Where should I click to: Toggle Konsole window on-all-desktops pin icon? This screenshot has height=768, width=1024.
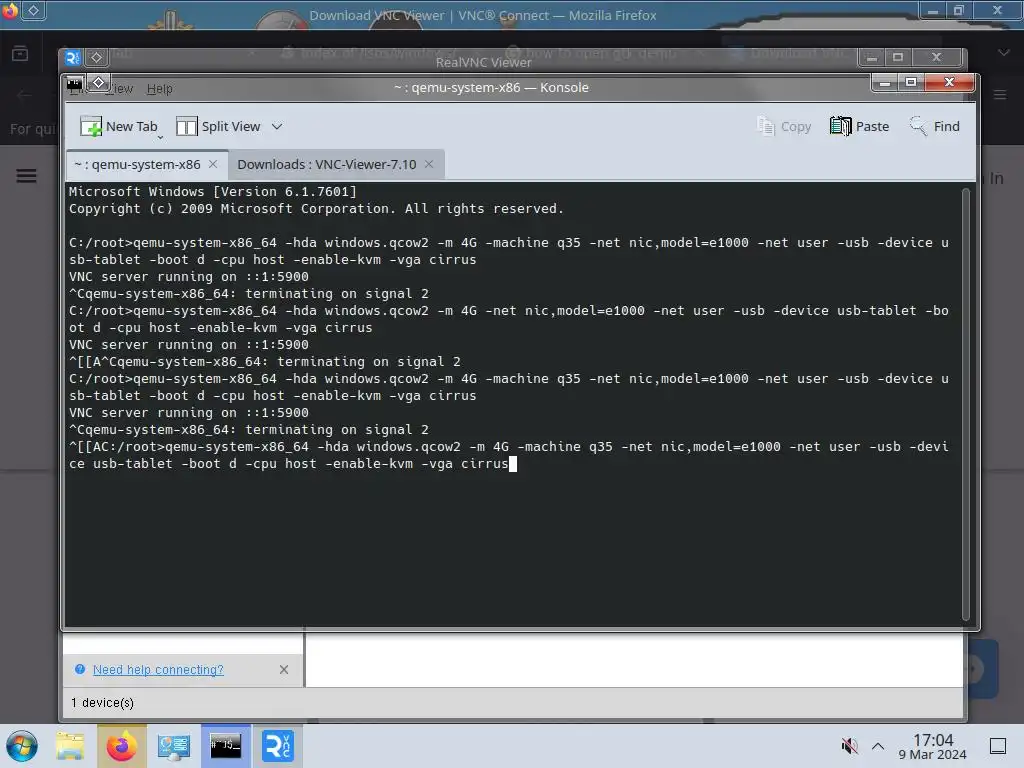click(99, 83)
